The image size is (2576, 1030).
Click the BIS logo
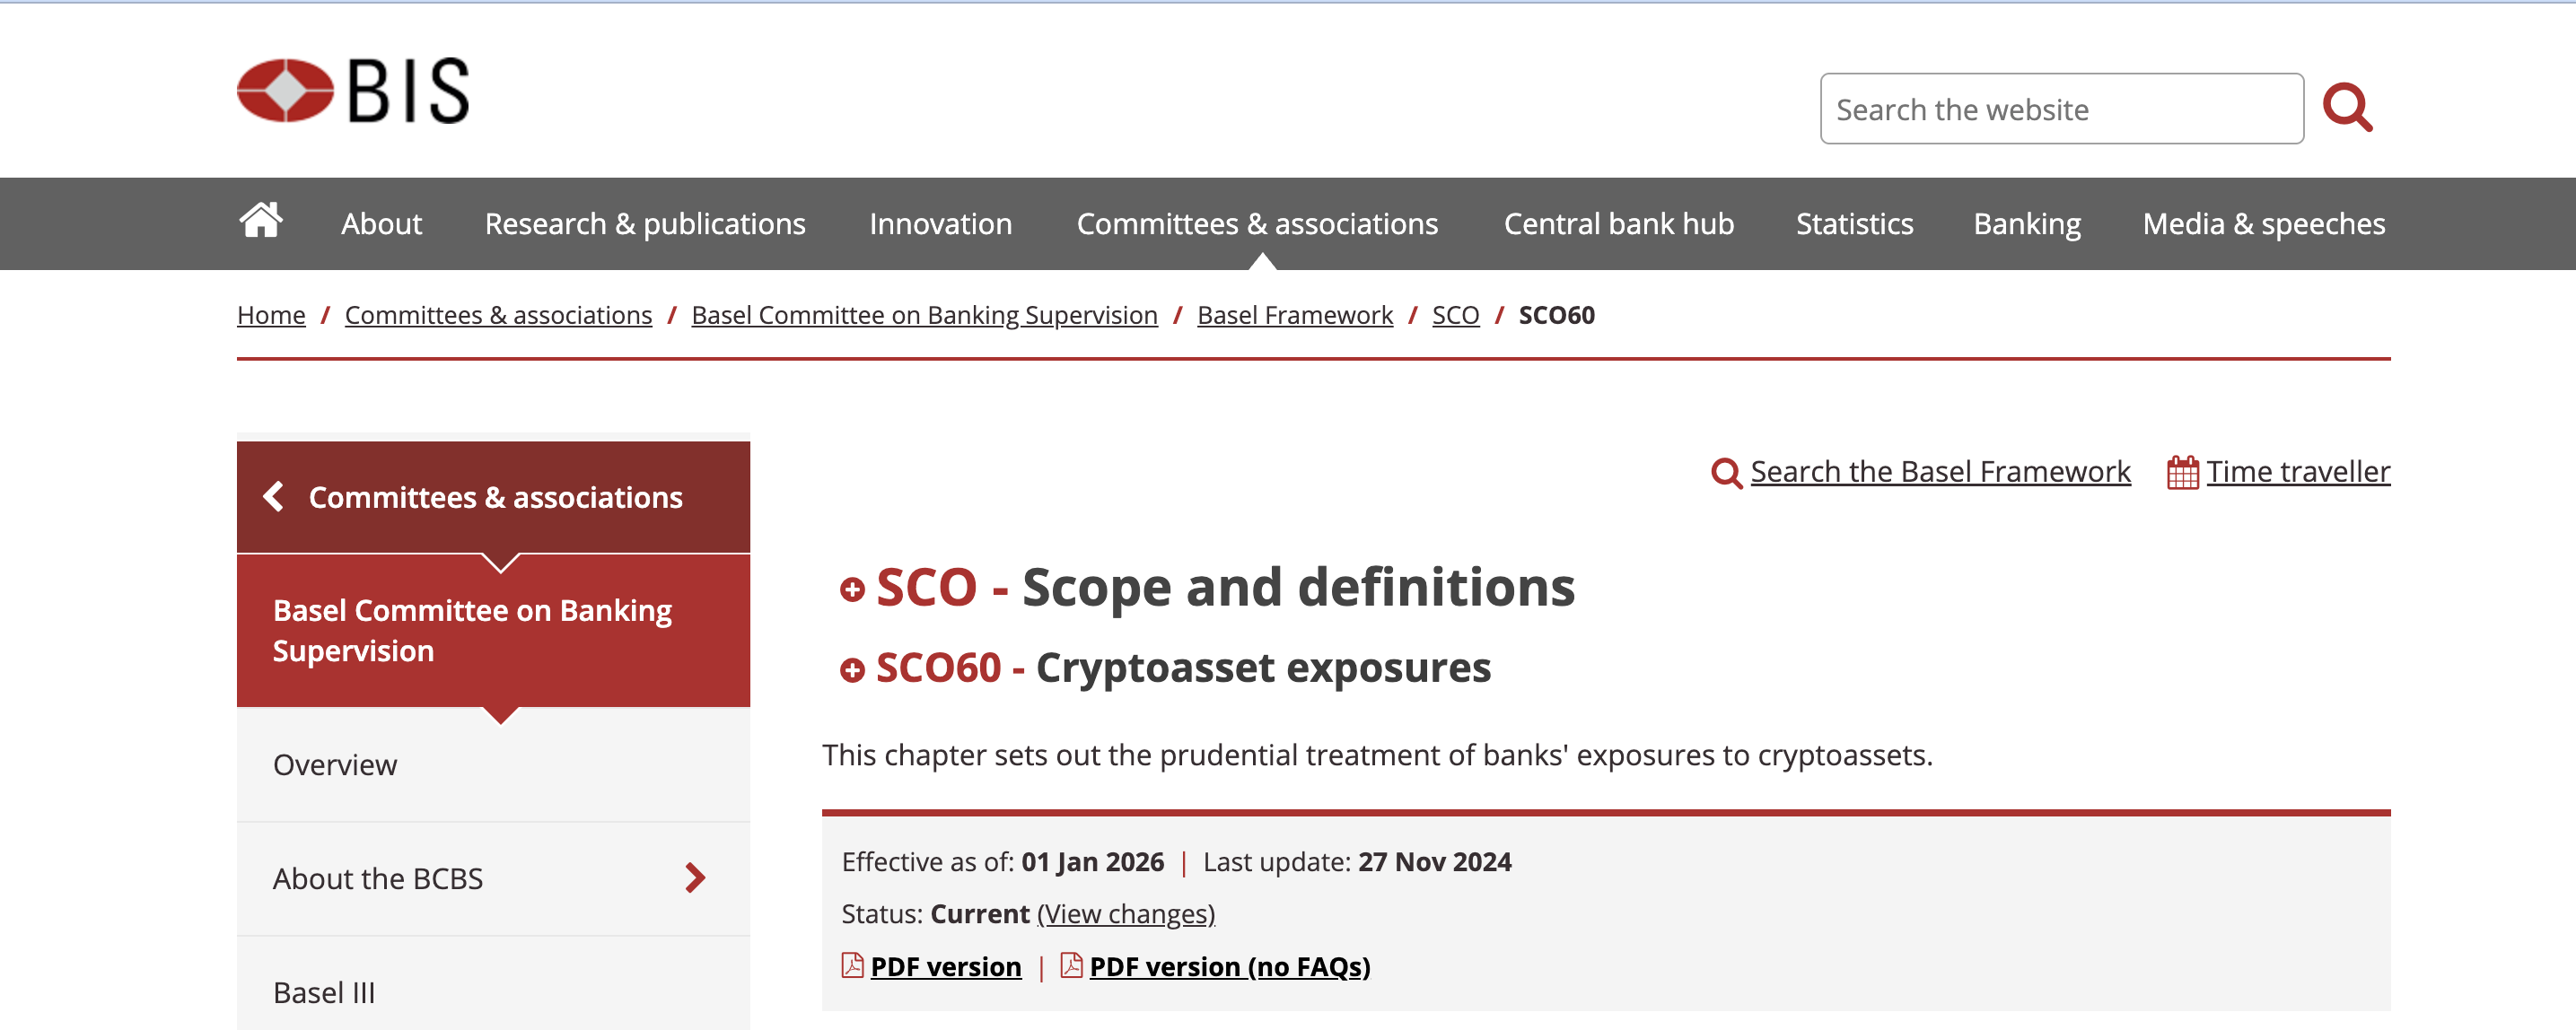353,91
